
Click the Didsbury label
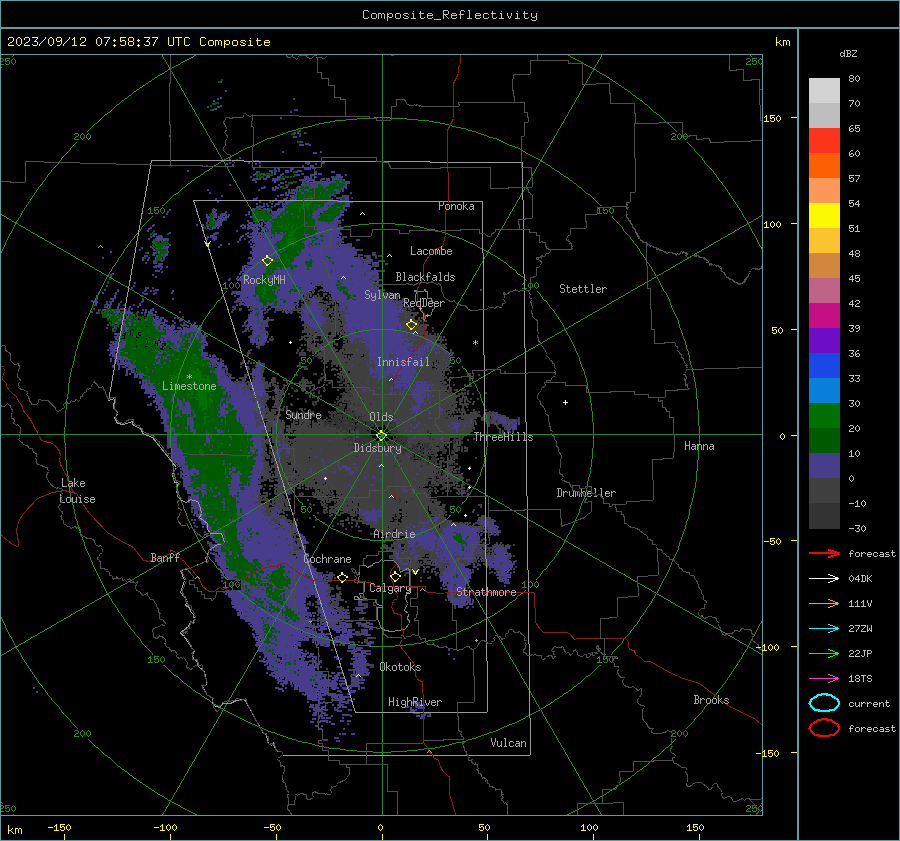pos(377,448)
